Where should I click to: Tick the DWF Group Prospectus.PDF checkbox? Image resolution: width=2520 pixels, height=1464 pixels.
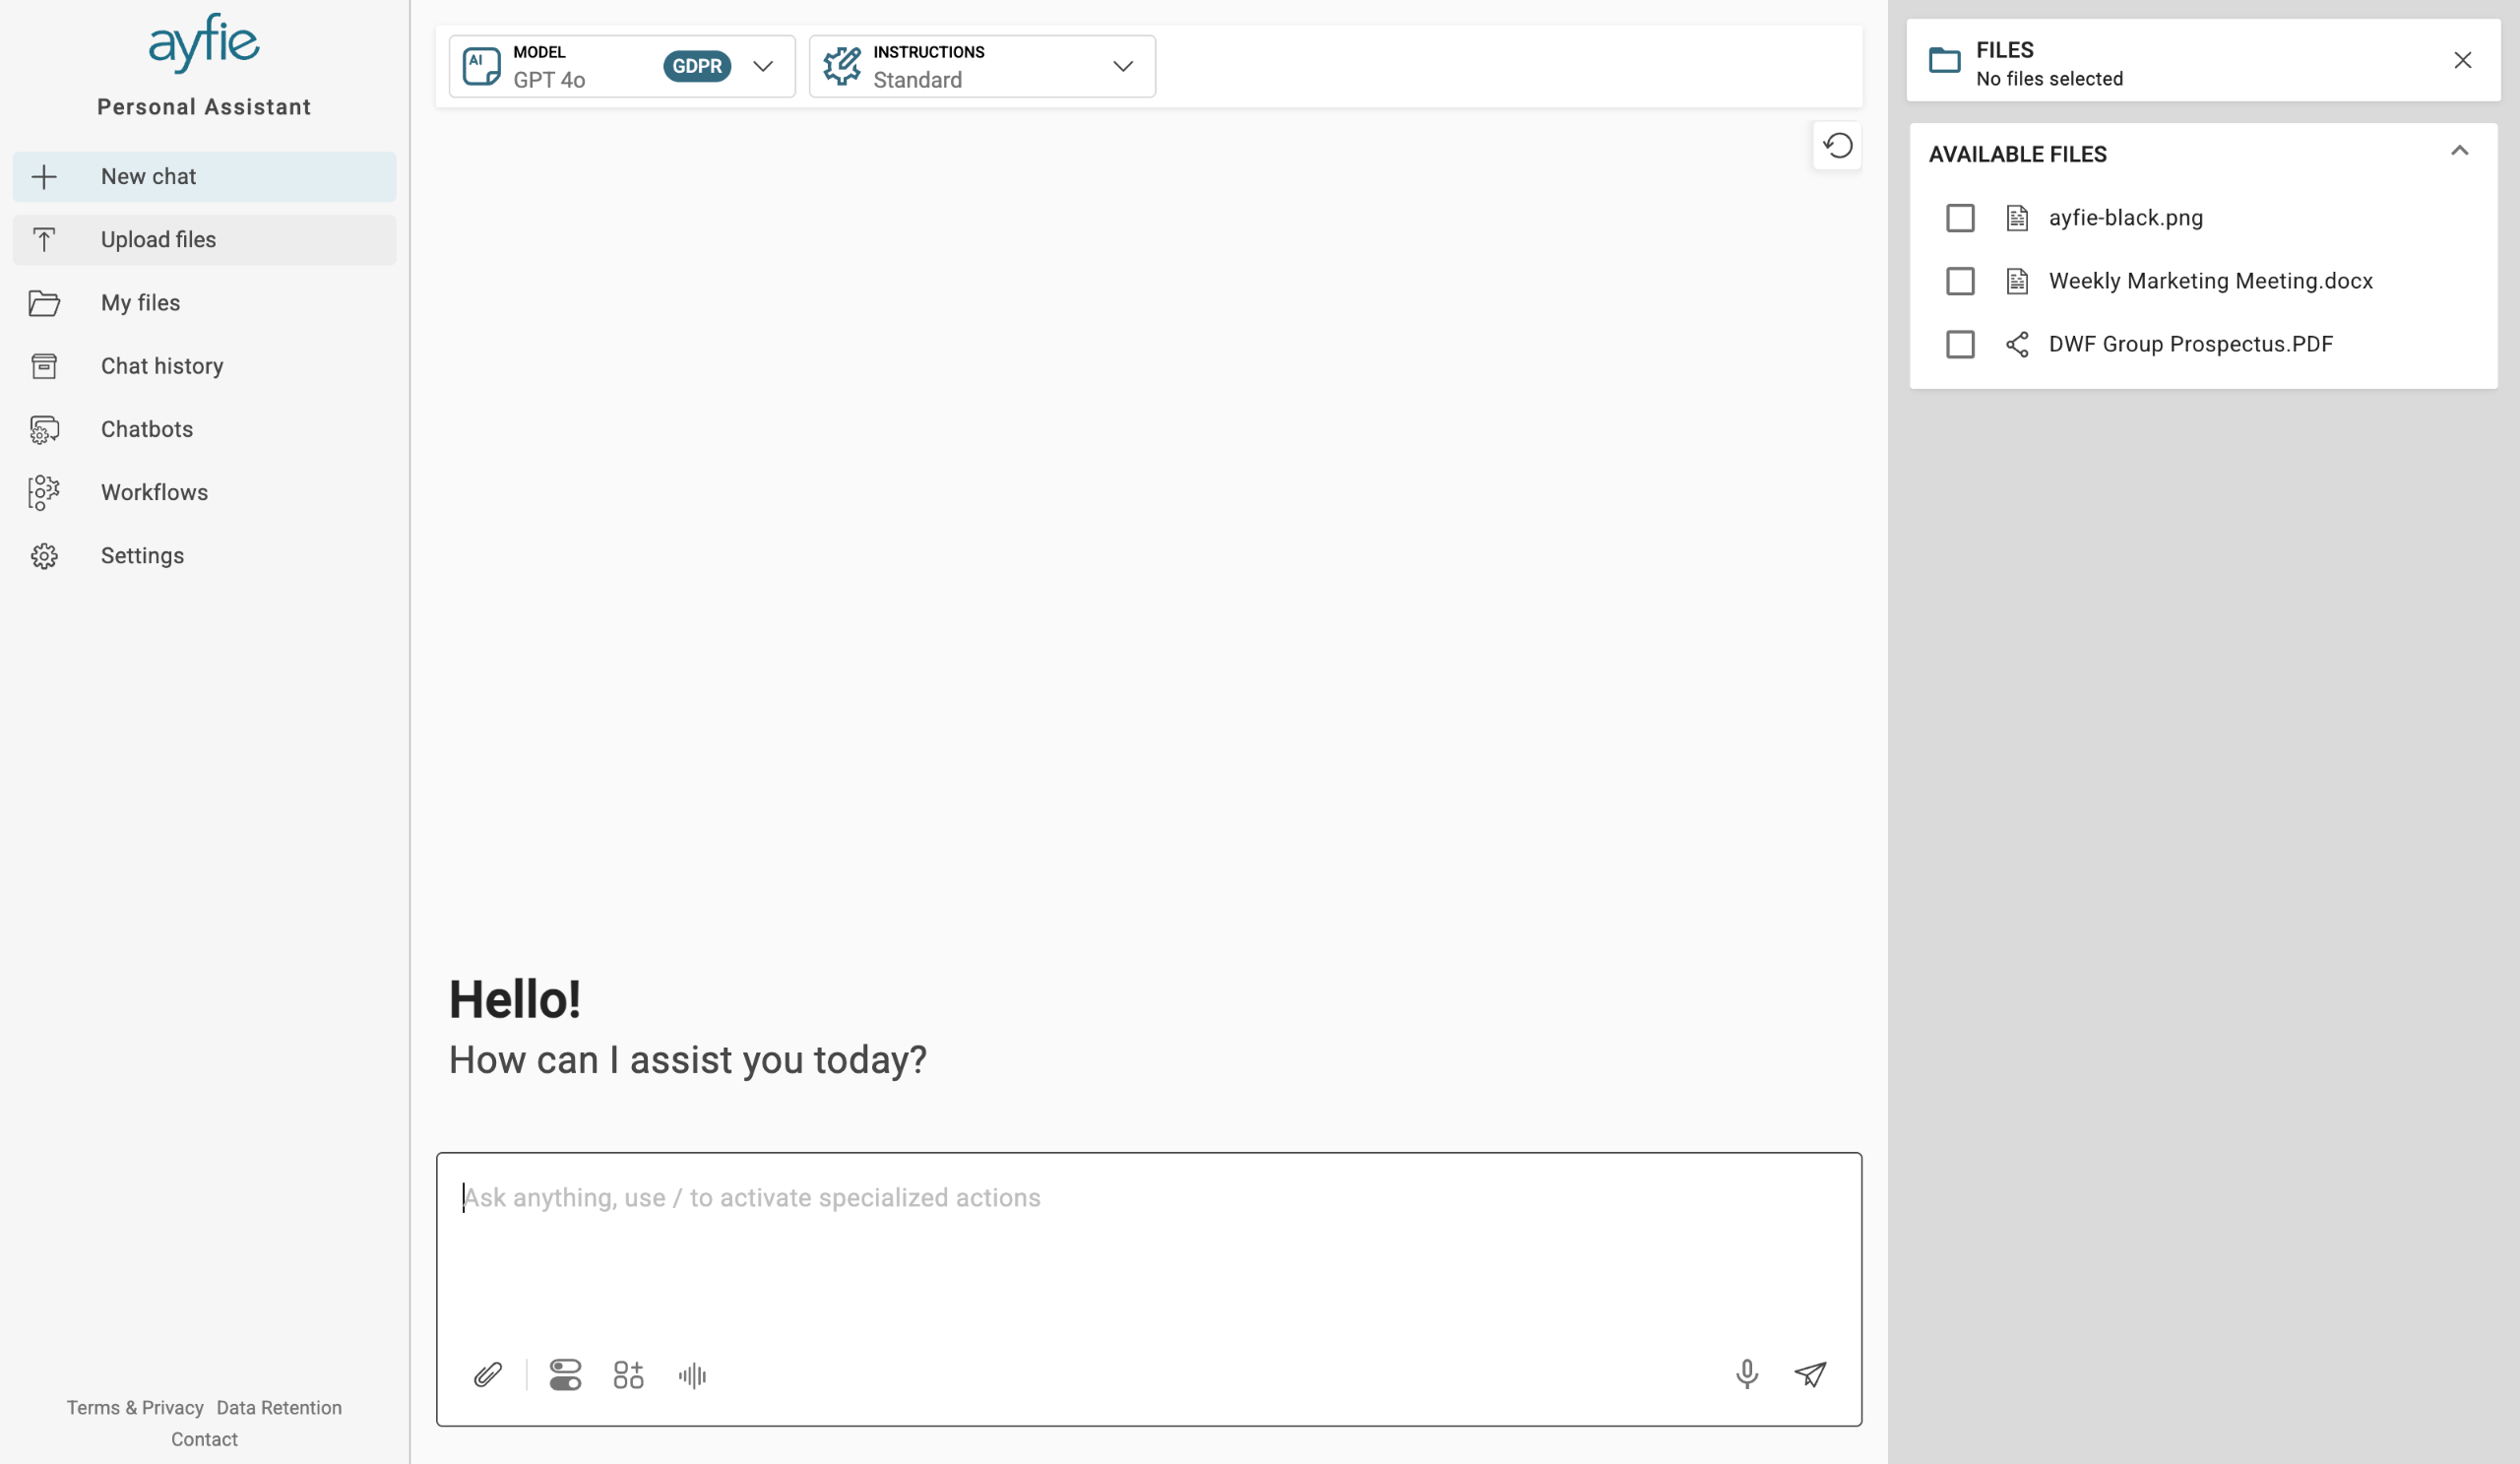pyautogui.click(x=1960, y=344)
